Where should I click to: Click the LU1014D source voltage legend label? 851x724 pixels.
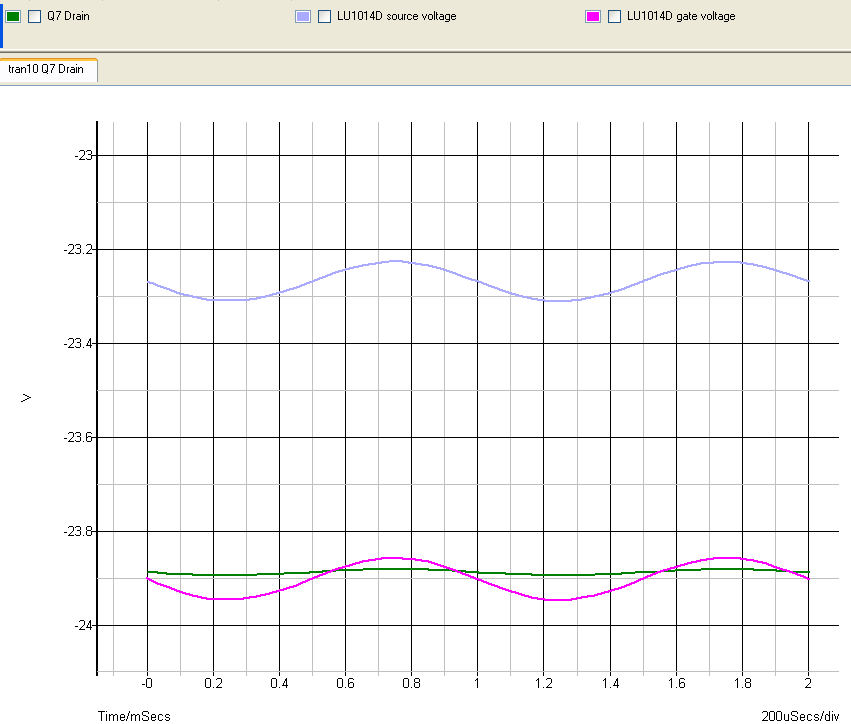click(396, 16)
